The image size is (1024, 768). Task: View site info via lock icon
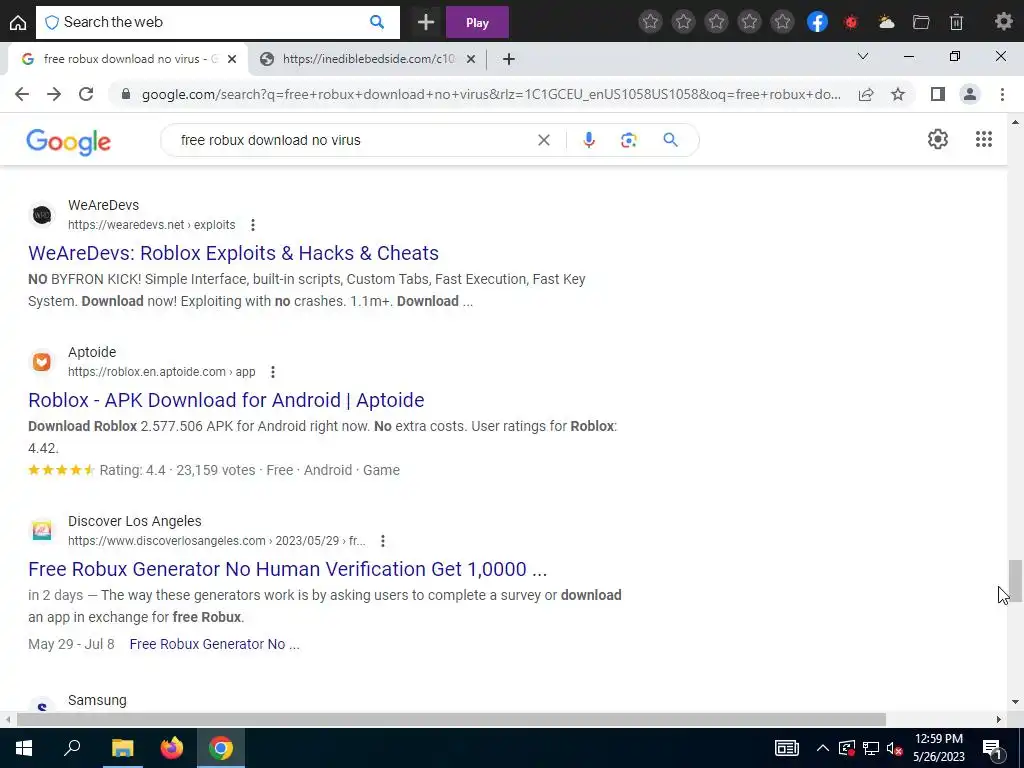click(x=126, y=94)
